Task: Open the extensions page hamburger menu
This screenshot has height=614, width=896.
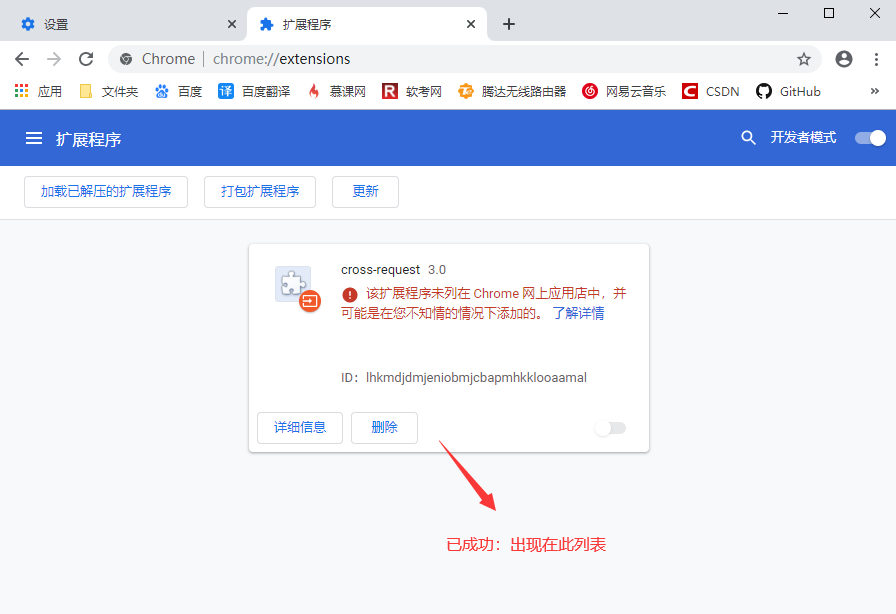Action: 34,138
